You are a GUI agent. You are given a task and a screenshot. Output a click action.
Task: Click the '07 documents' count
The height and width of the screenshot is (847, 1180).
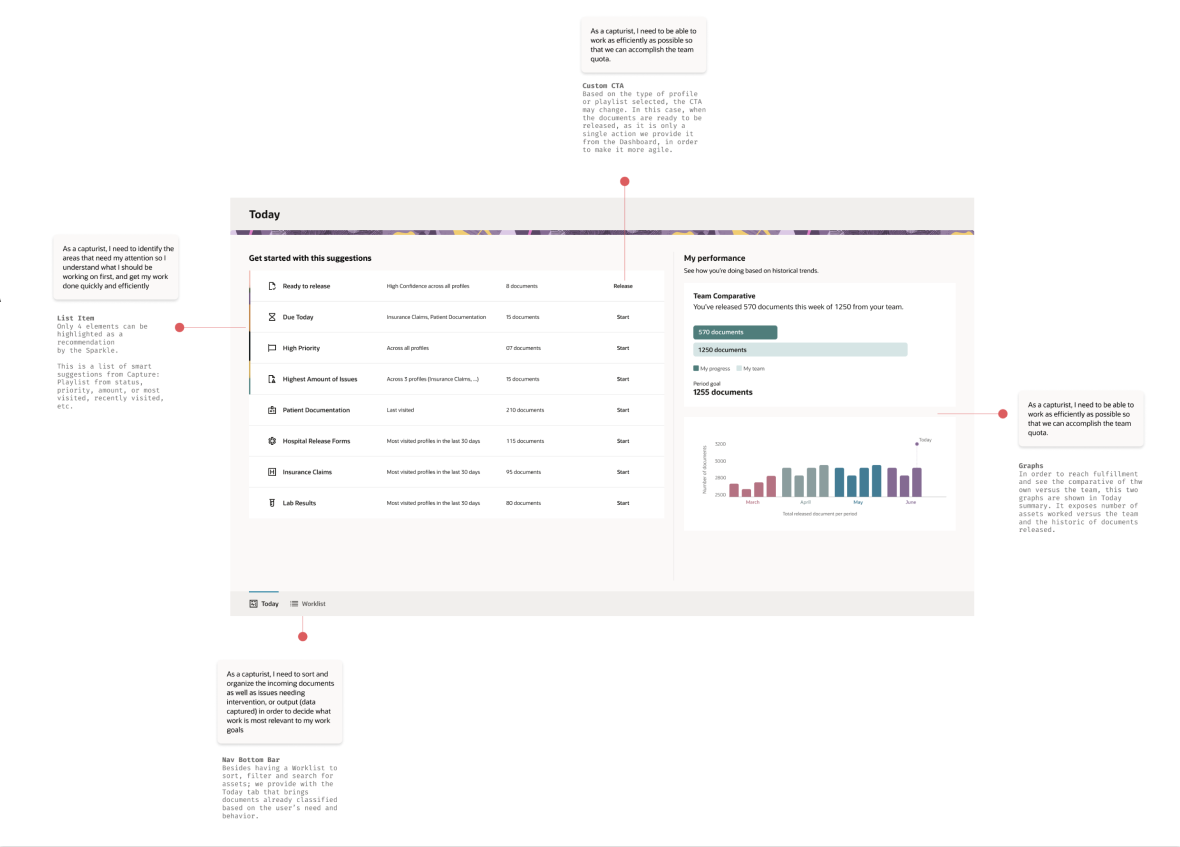(523, 348)
